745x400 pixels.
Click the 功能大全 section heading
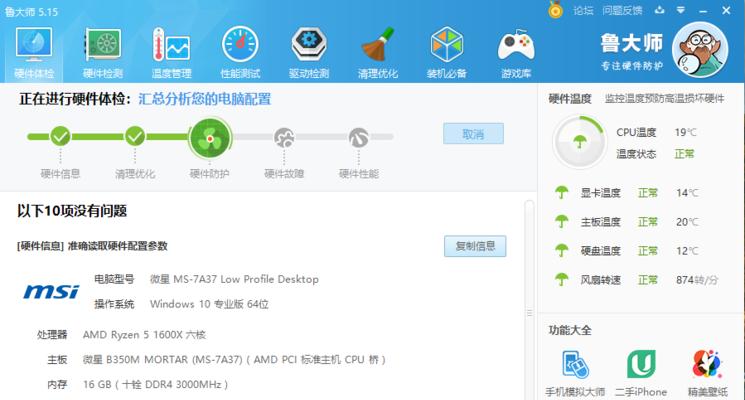(570, 330)
